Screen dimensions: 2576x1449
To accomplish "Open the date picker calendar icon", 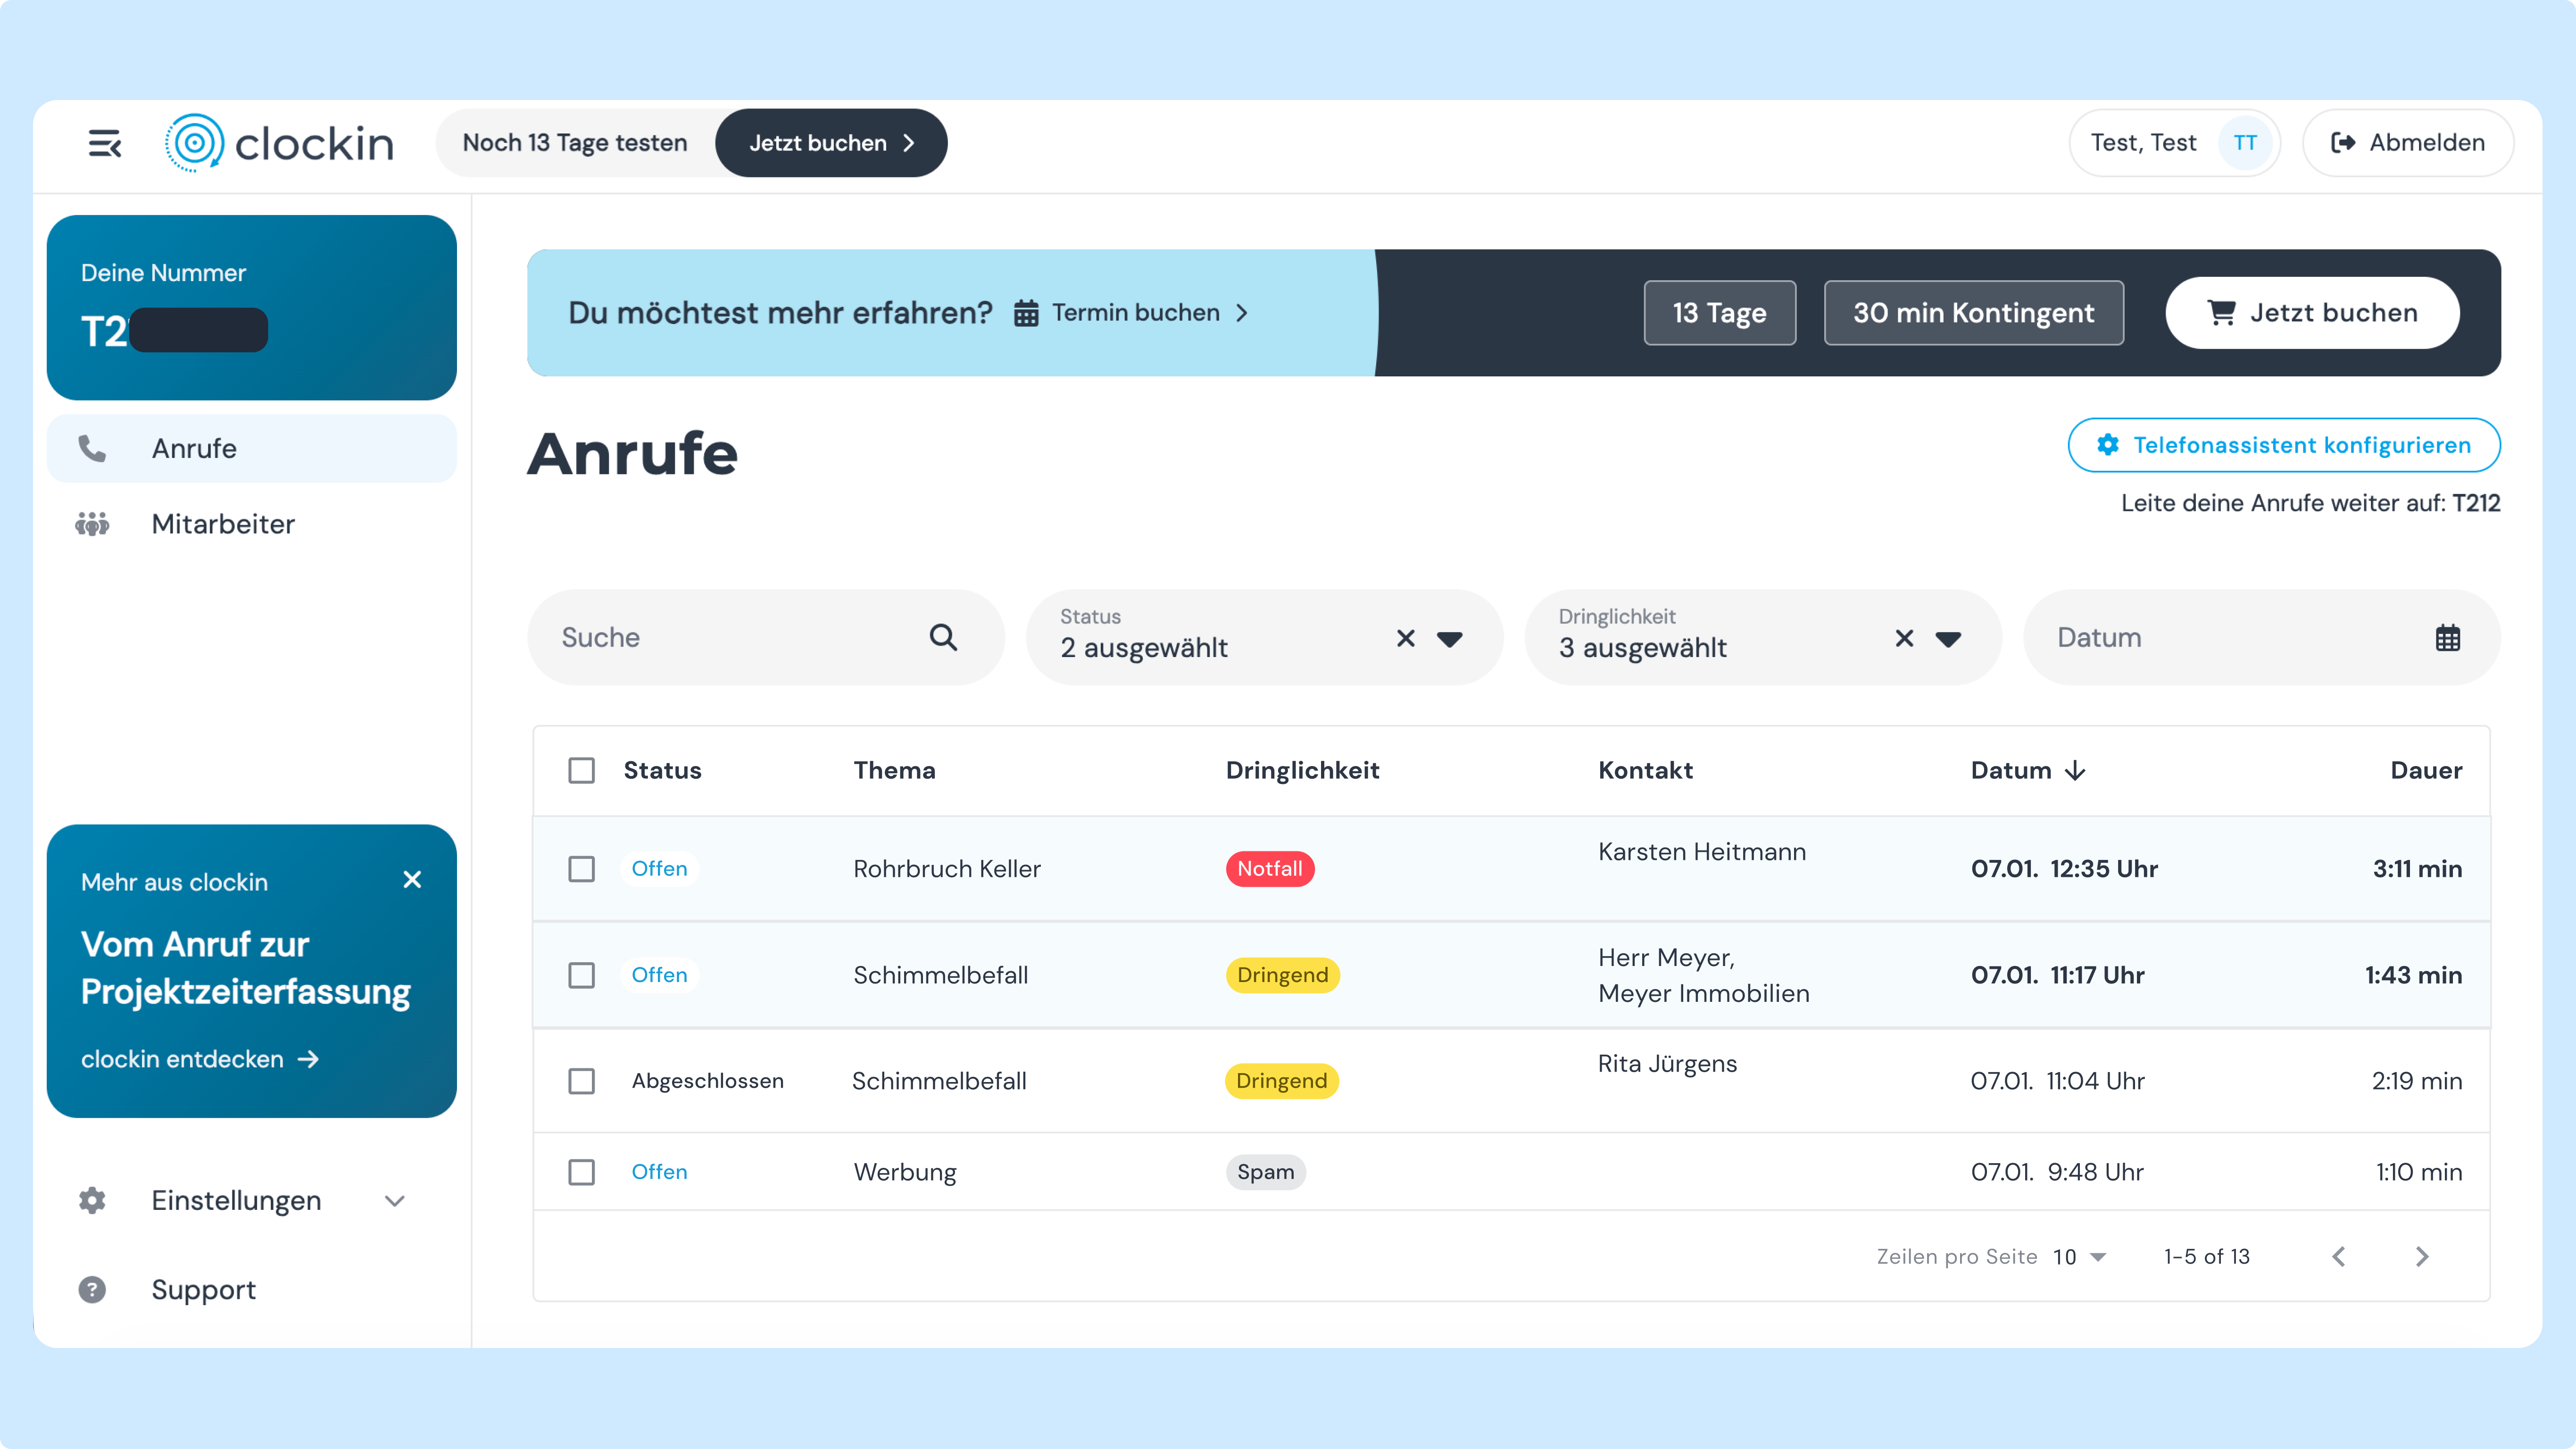I will tap(2447, 638).
